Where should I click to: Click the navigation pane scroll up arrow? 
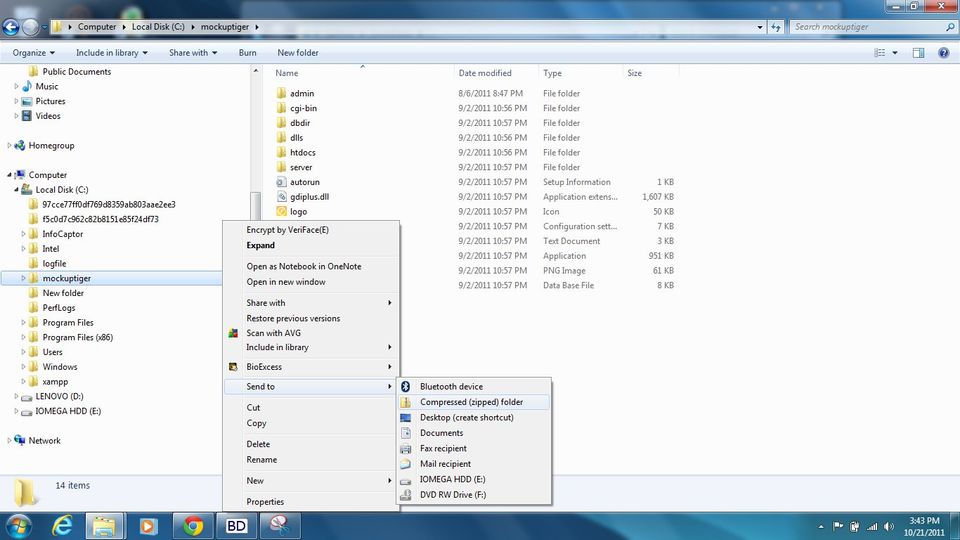[x=255, y=72]
